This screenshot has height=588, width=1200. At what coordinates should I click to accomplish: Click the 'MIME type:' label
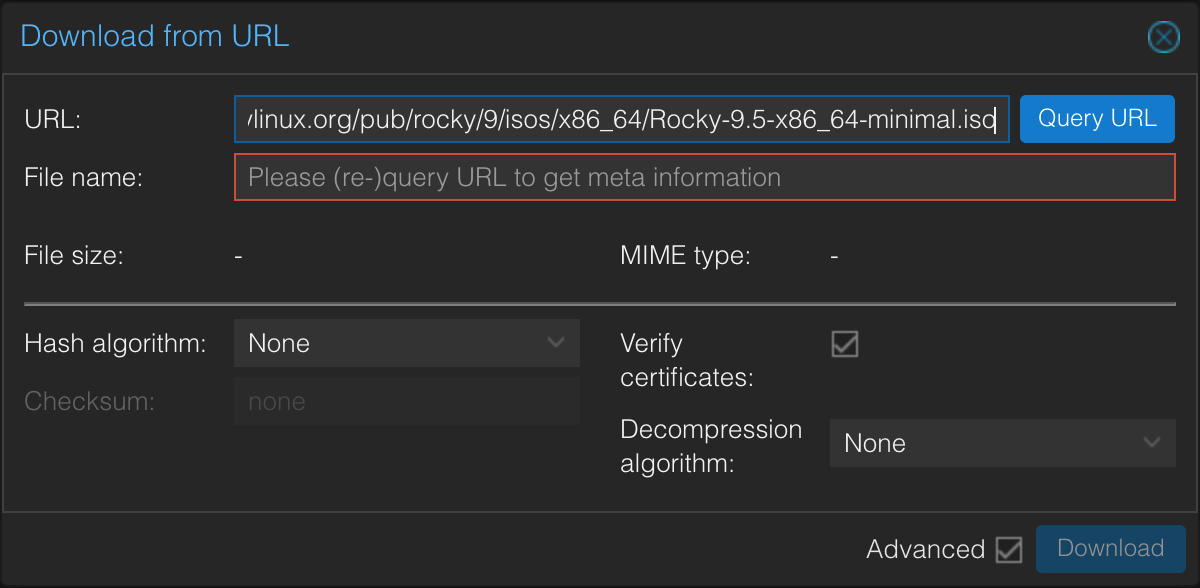[x=685, y=256]
